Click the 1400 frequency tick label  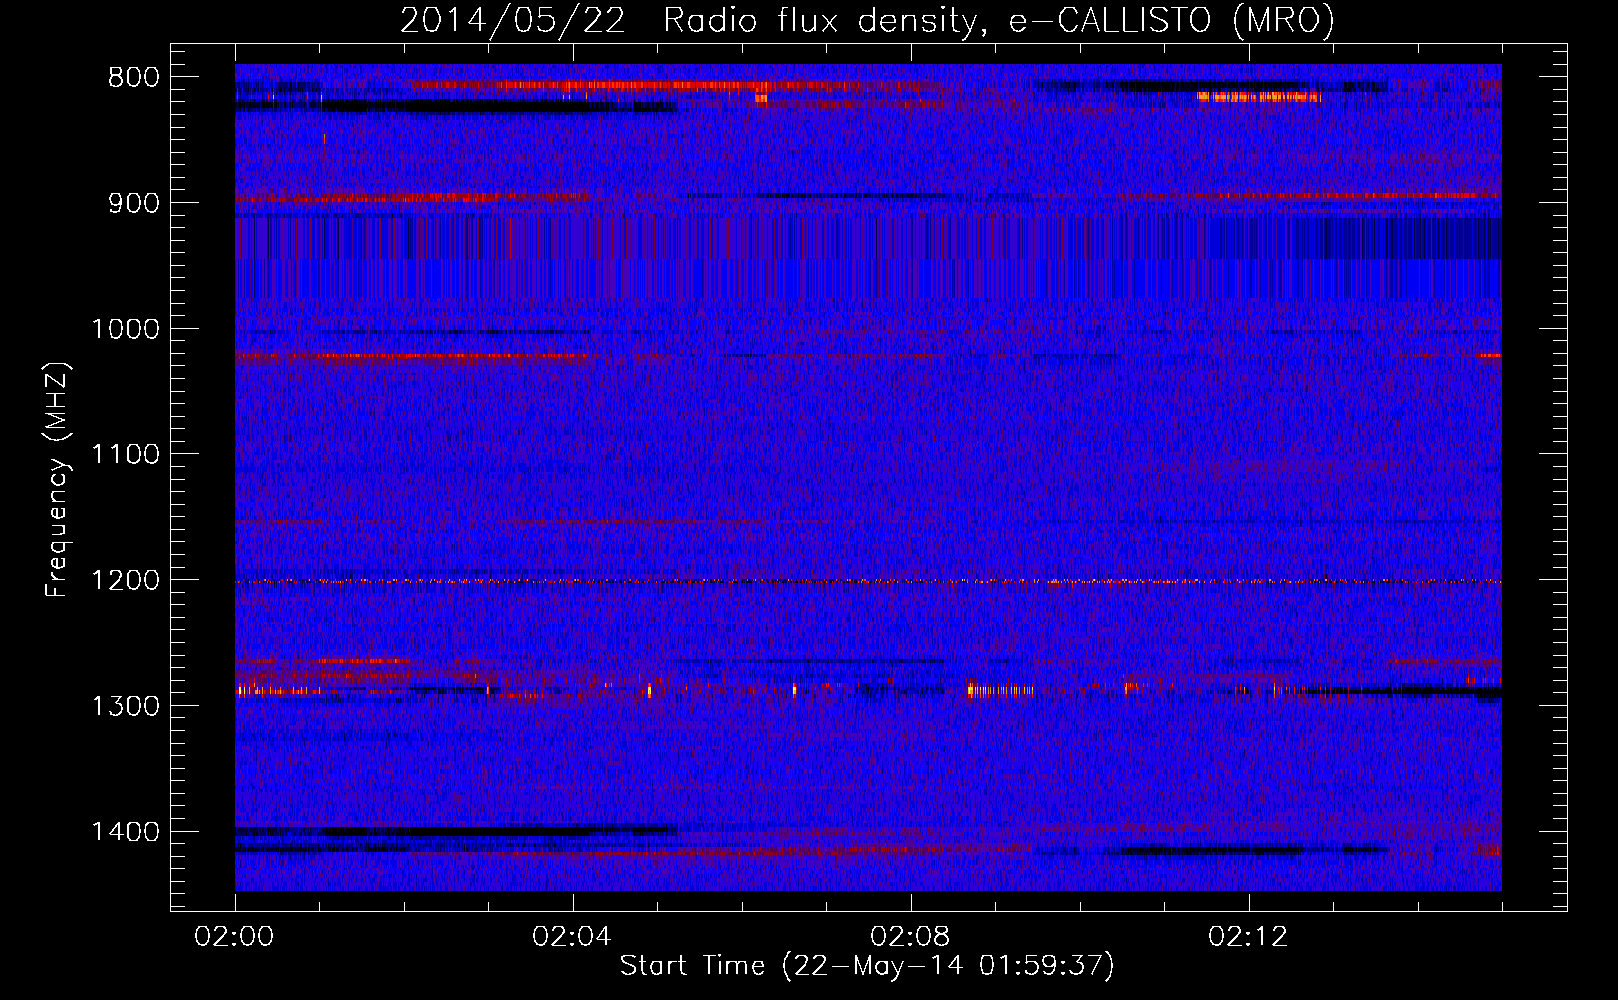pos(125,832)
